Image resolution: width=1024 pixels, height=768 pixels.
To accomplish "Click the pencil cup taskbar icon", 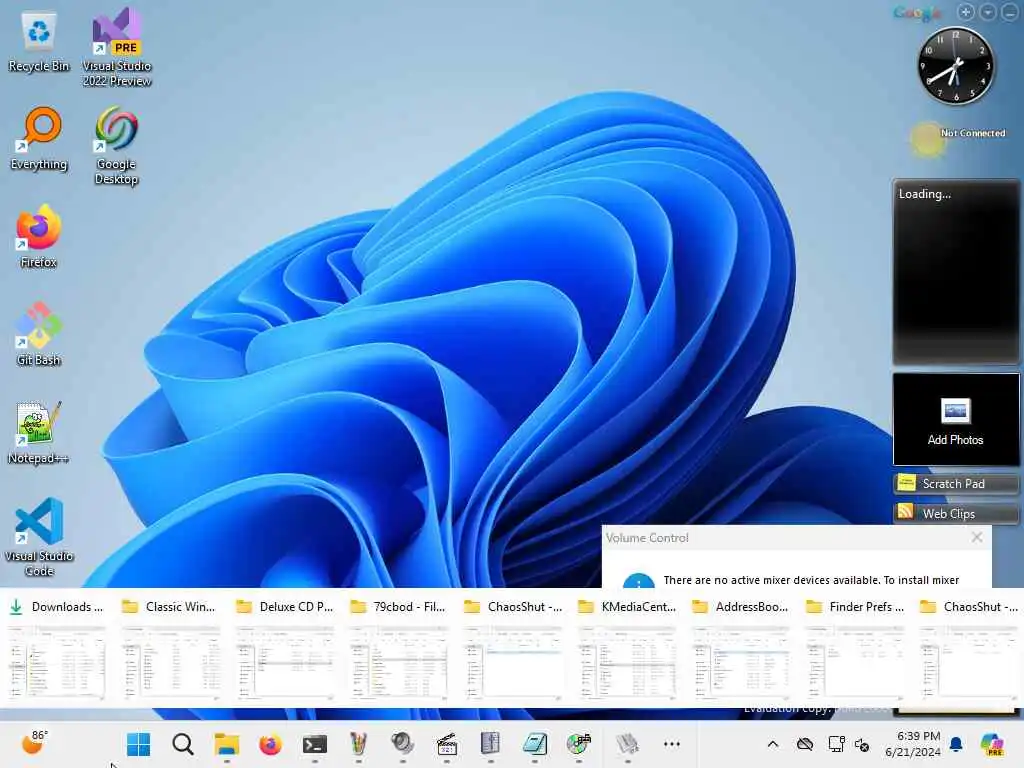I will click(x=358, y=744).
